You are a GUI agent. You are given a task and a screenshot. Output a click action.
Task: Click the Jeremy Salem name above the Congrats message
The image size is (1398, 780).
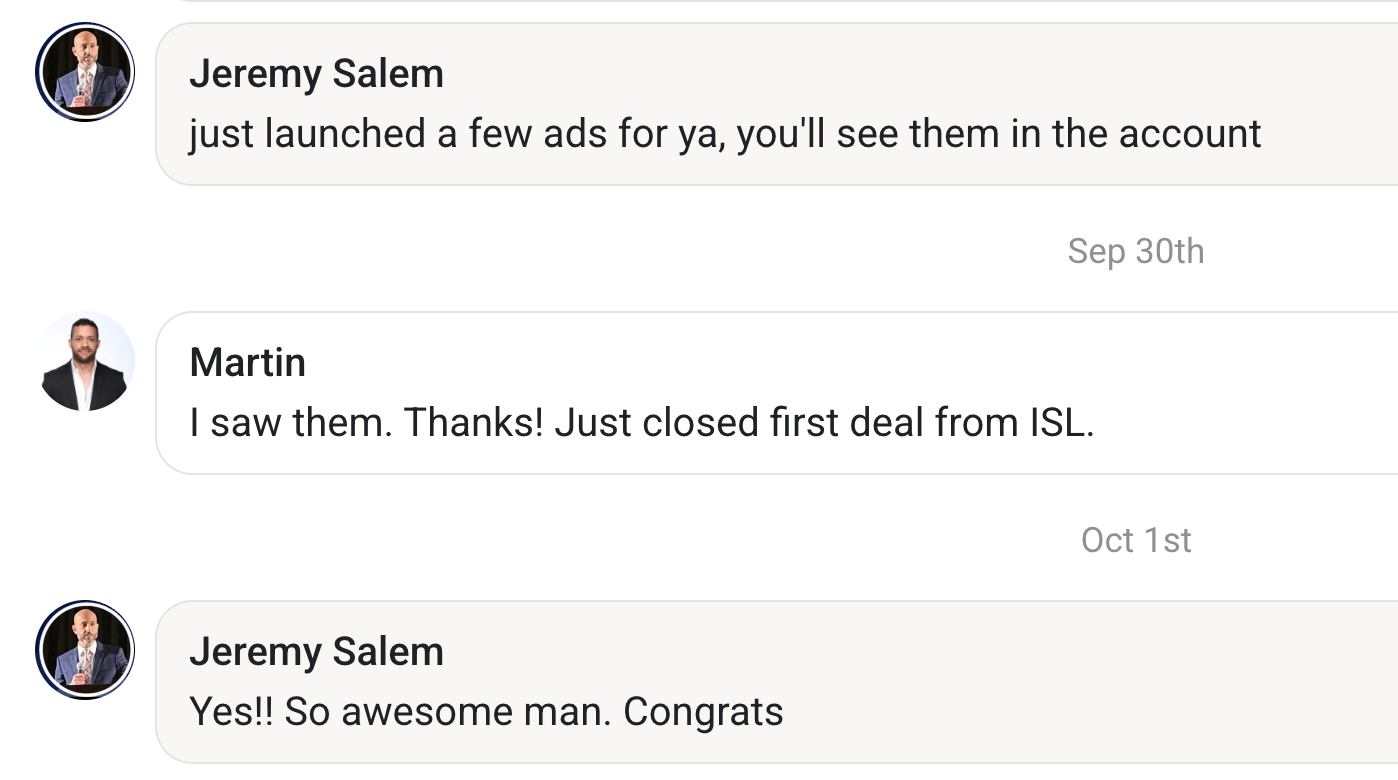pyautogui.click(x=316, y=652)
